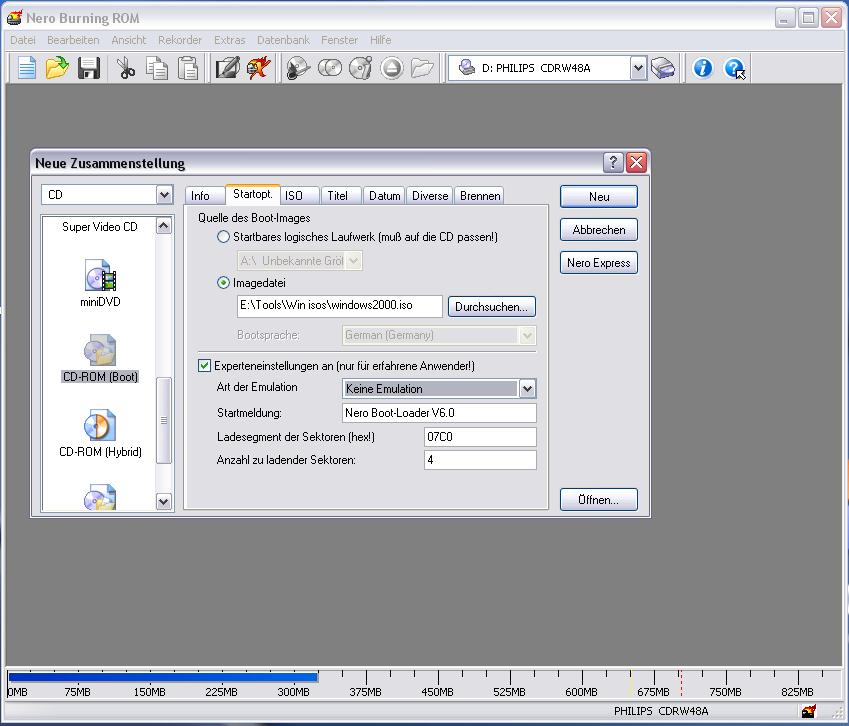Open the Art der Emulation dropdown
This screenshot has width=849, height=726.
tap(527, 388)
